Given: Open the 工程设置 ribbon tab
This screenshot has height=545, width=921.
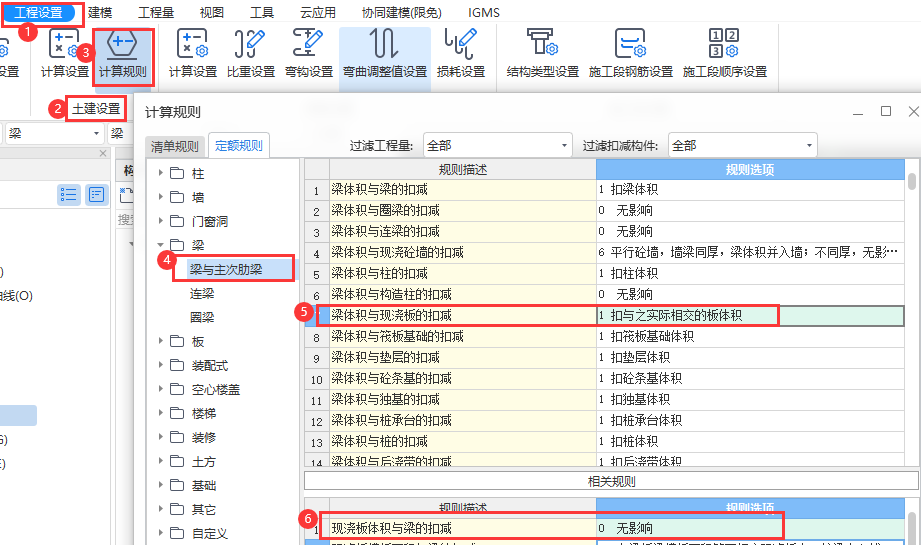Looking at the screenshot, I should (x=38, y=12).
